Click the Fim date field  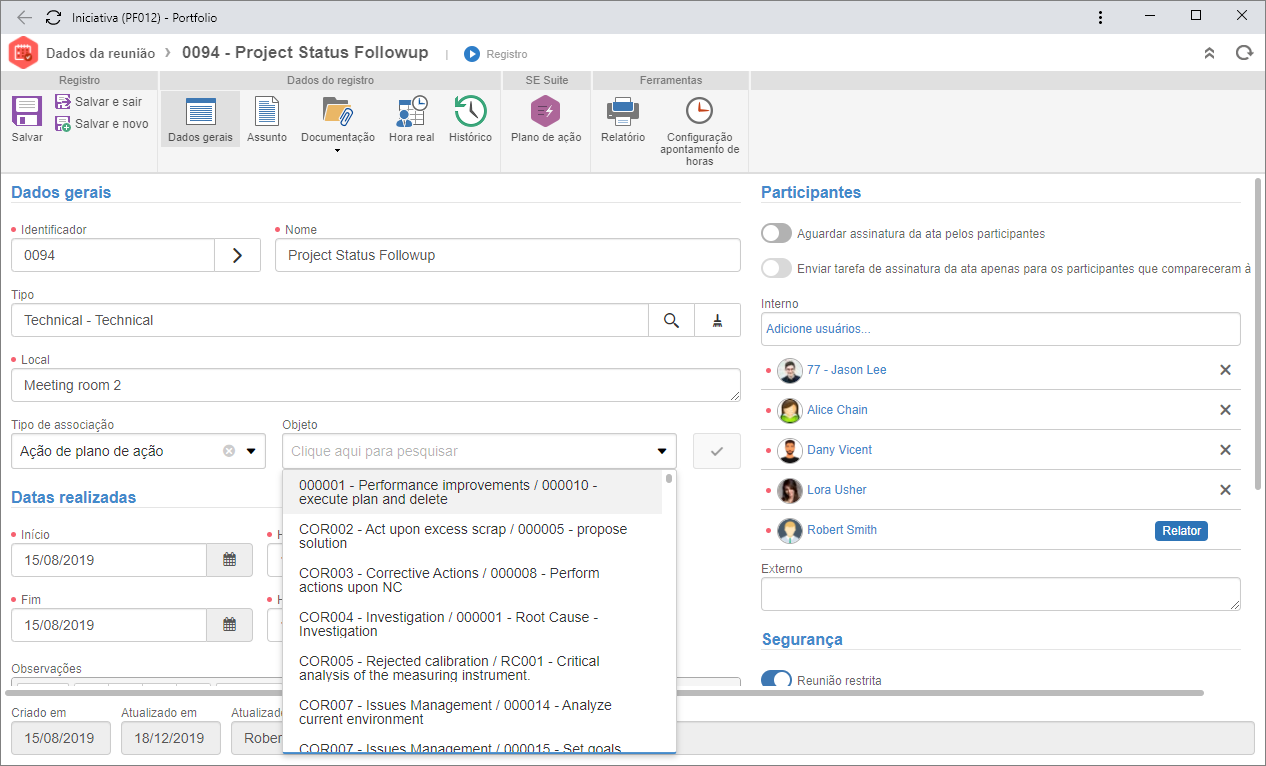(109, 625)
